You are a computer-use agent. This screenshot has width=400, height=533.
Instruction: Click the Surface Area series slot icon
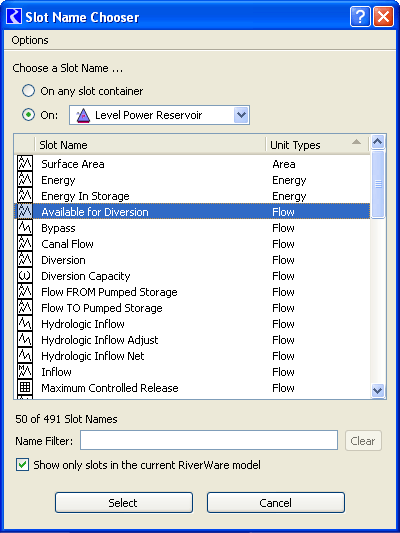[25, 164]
